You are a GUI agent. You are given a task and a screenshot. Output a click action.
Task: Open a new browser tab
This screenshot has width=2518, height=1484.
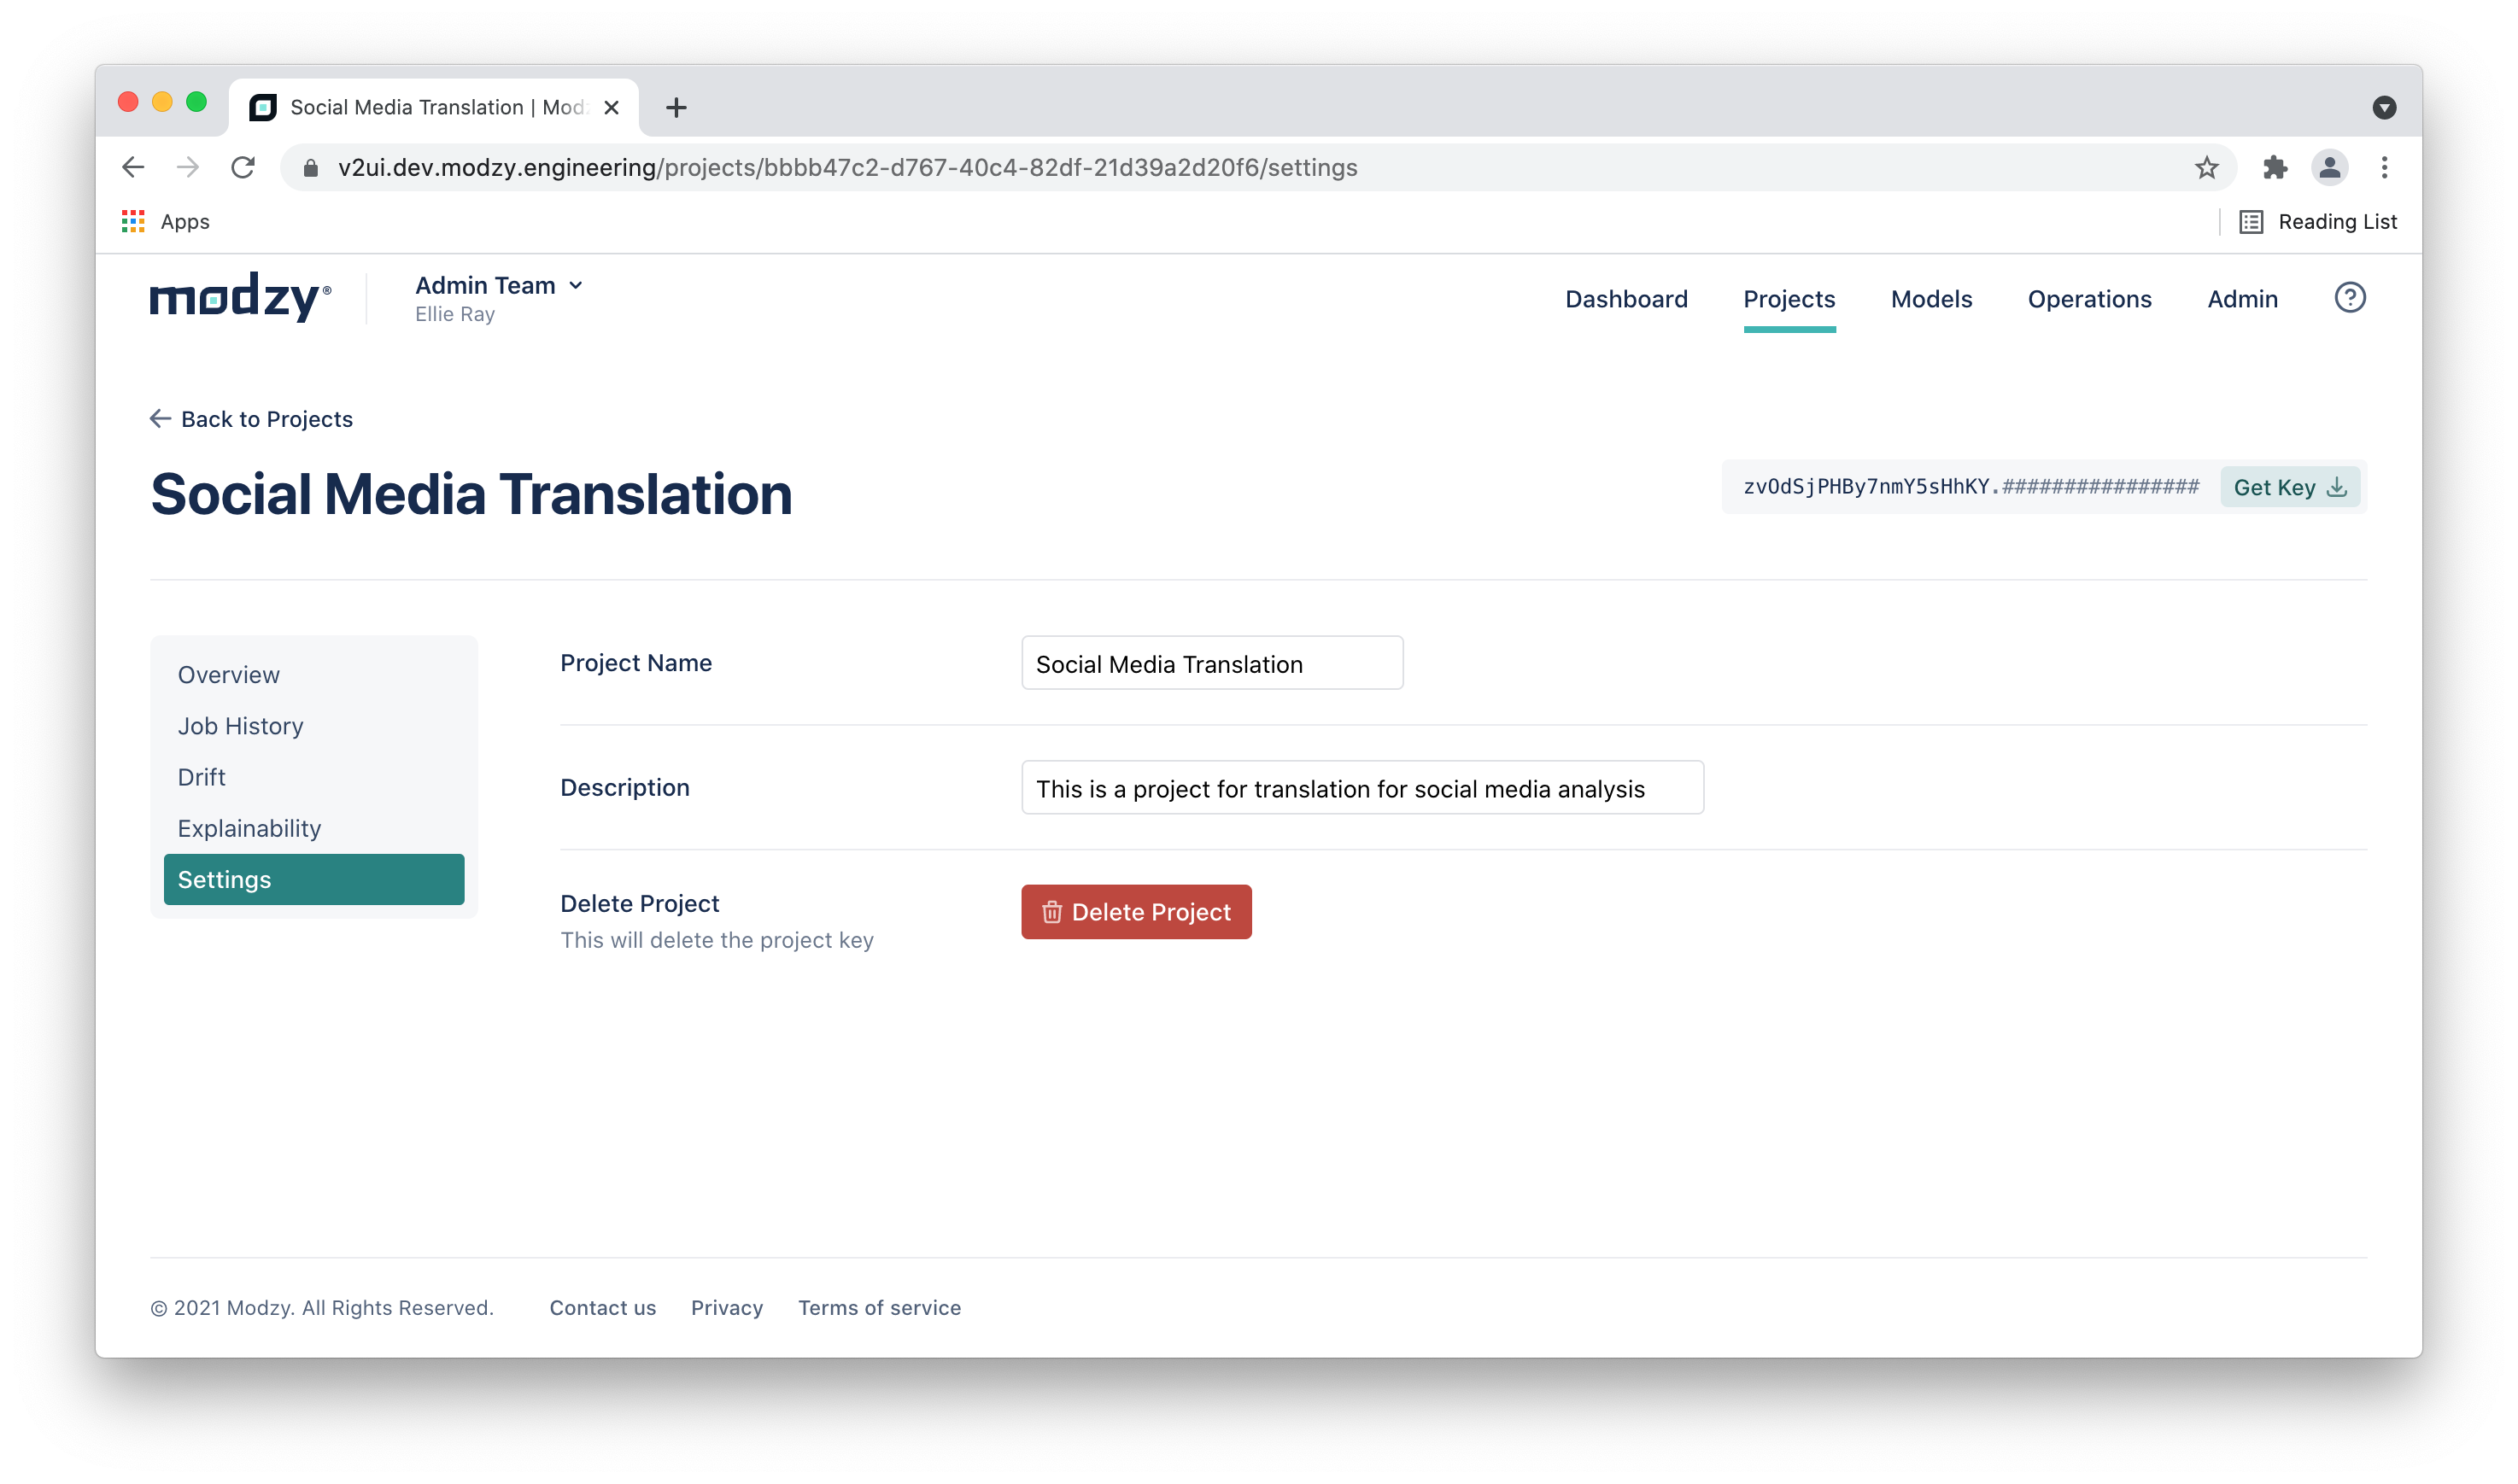pyautogui.click(x=676, y=108)
